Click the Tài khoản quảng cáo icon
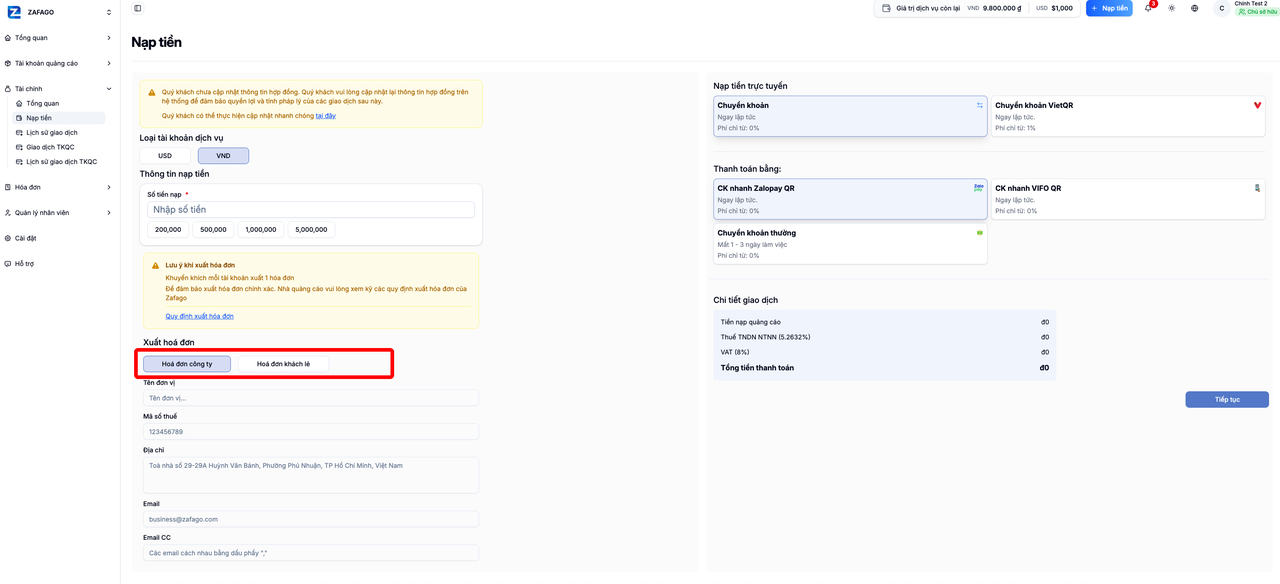The image size is (1280, 584). [8, 63]
